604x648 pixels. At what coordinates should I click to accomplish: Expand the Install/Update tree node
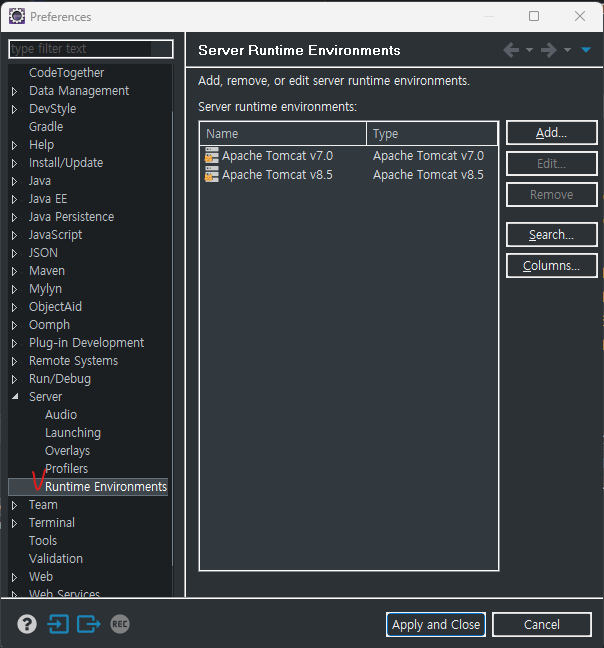click(x=14, y=164)
